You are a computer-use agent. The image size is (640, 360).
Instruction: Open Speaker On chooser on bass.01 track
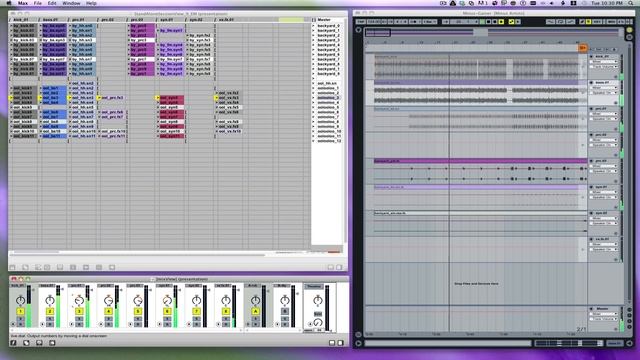pos(605,93)
